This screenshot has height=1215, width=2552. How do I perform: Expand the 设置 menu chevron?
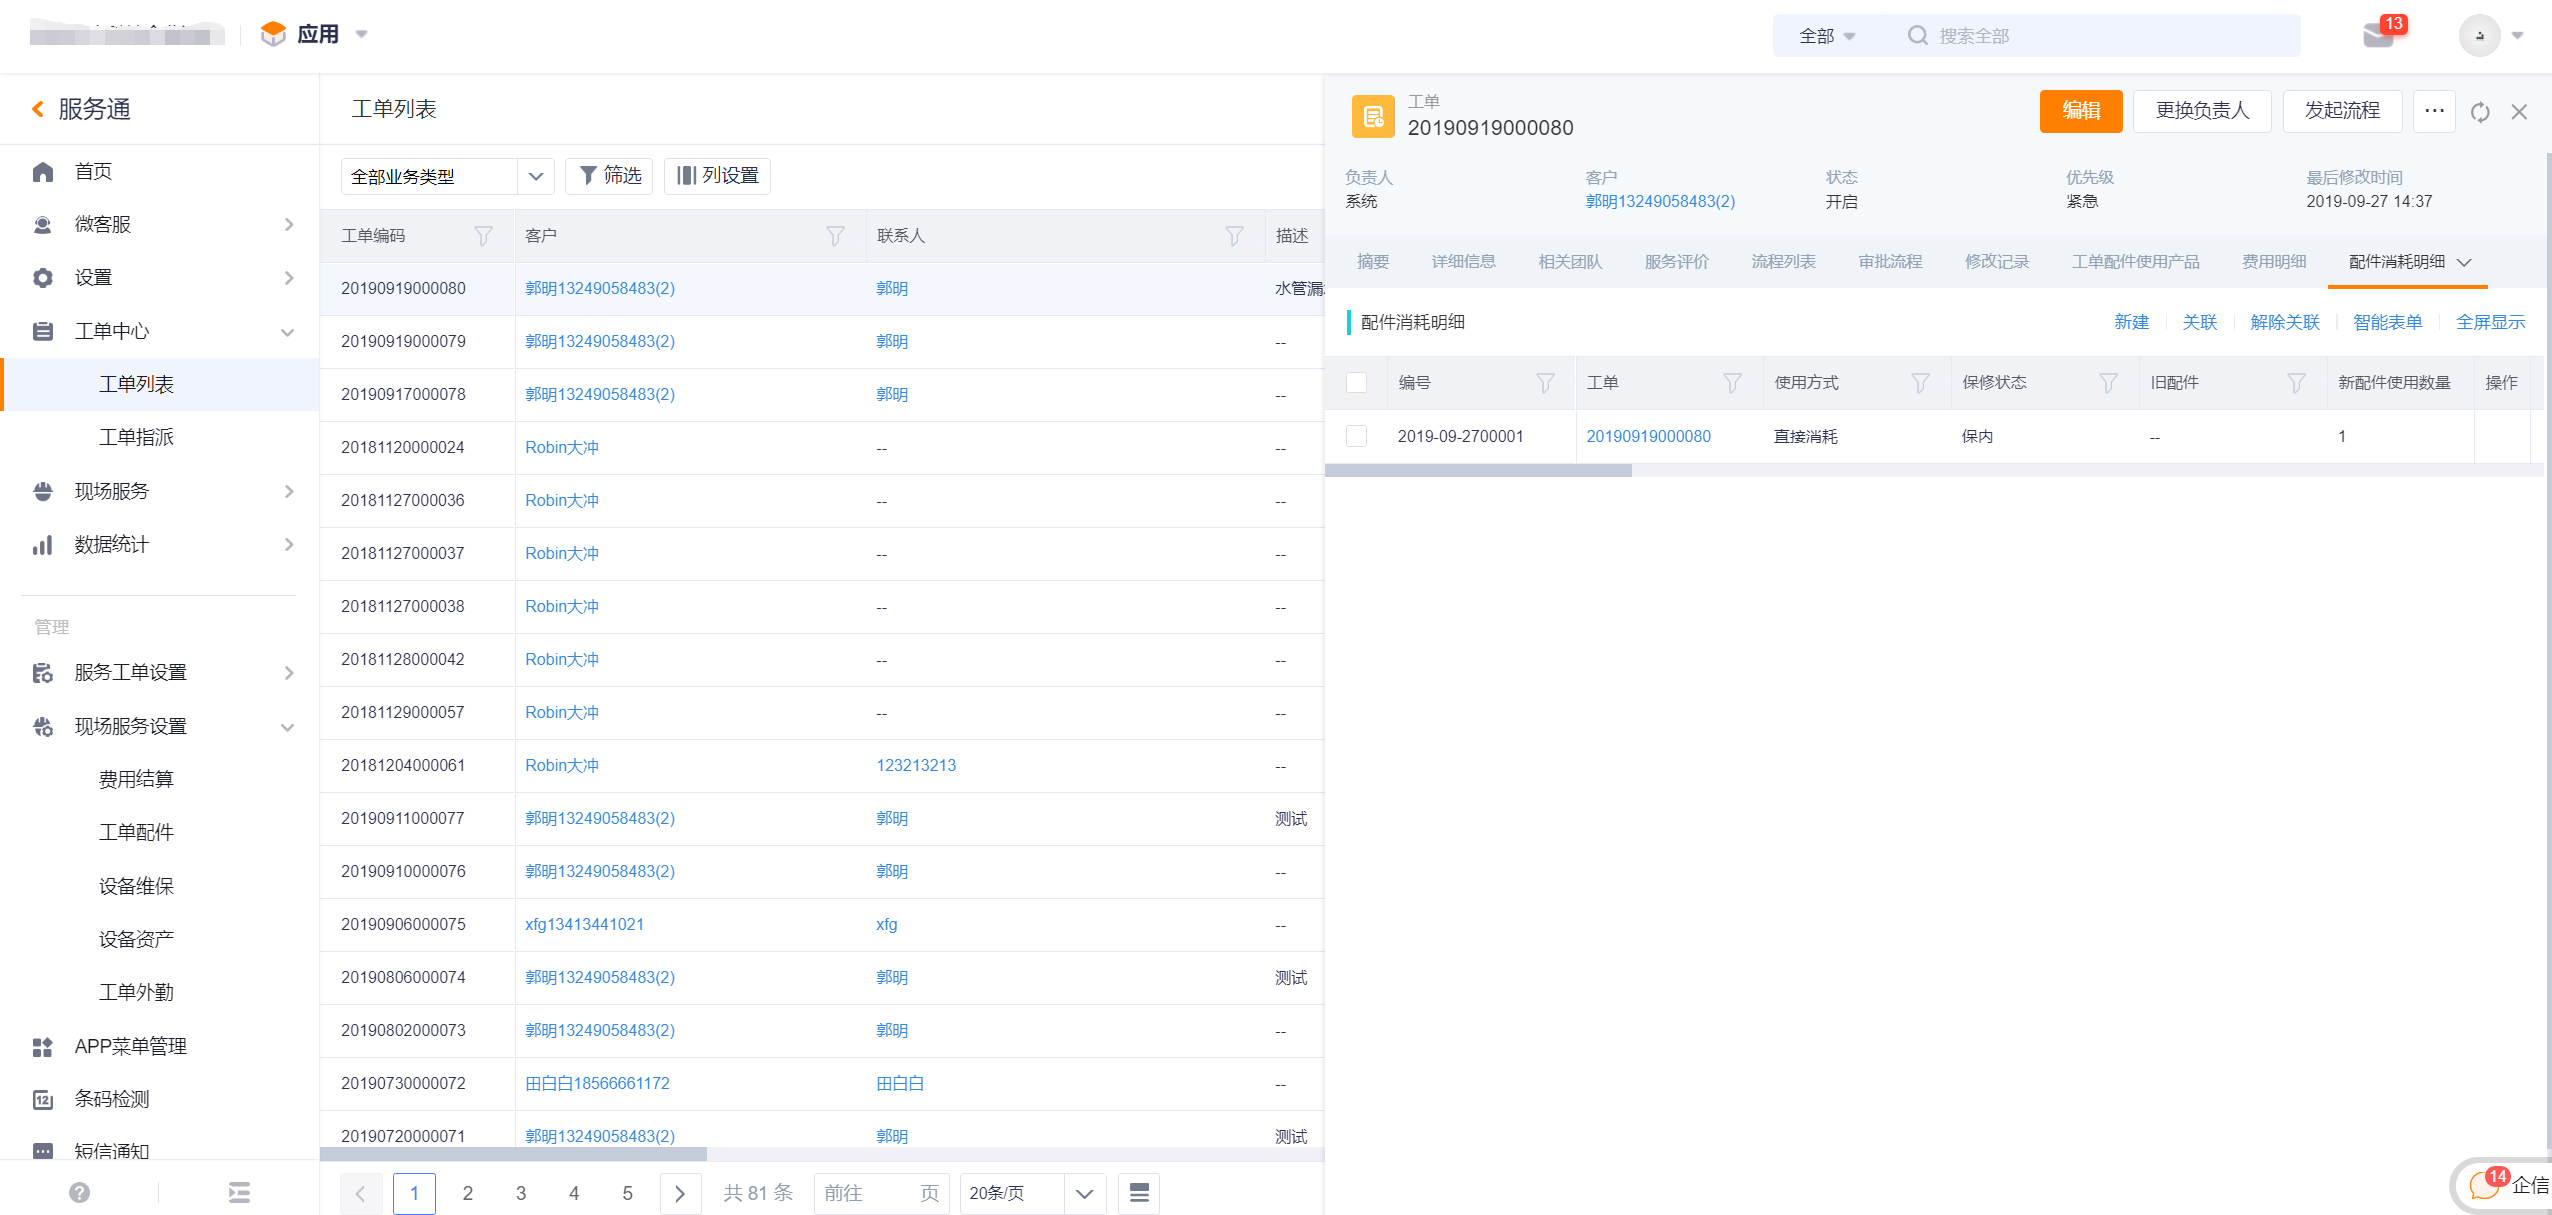click(288, 278)
